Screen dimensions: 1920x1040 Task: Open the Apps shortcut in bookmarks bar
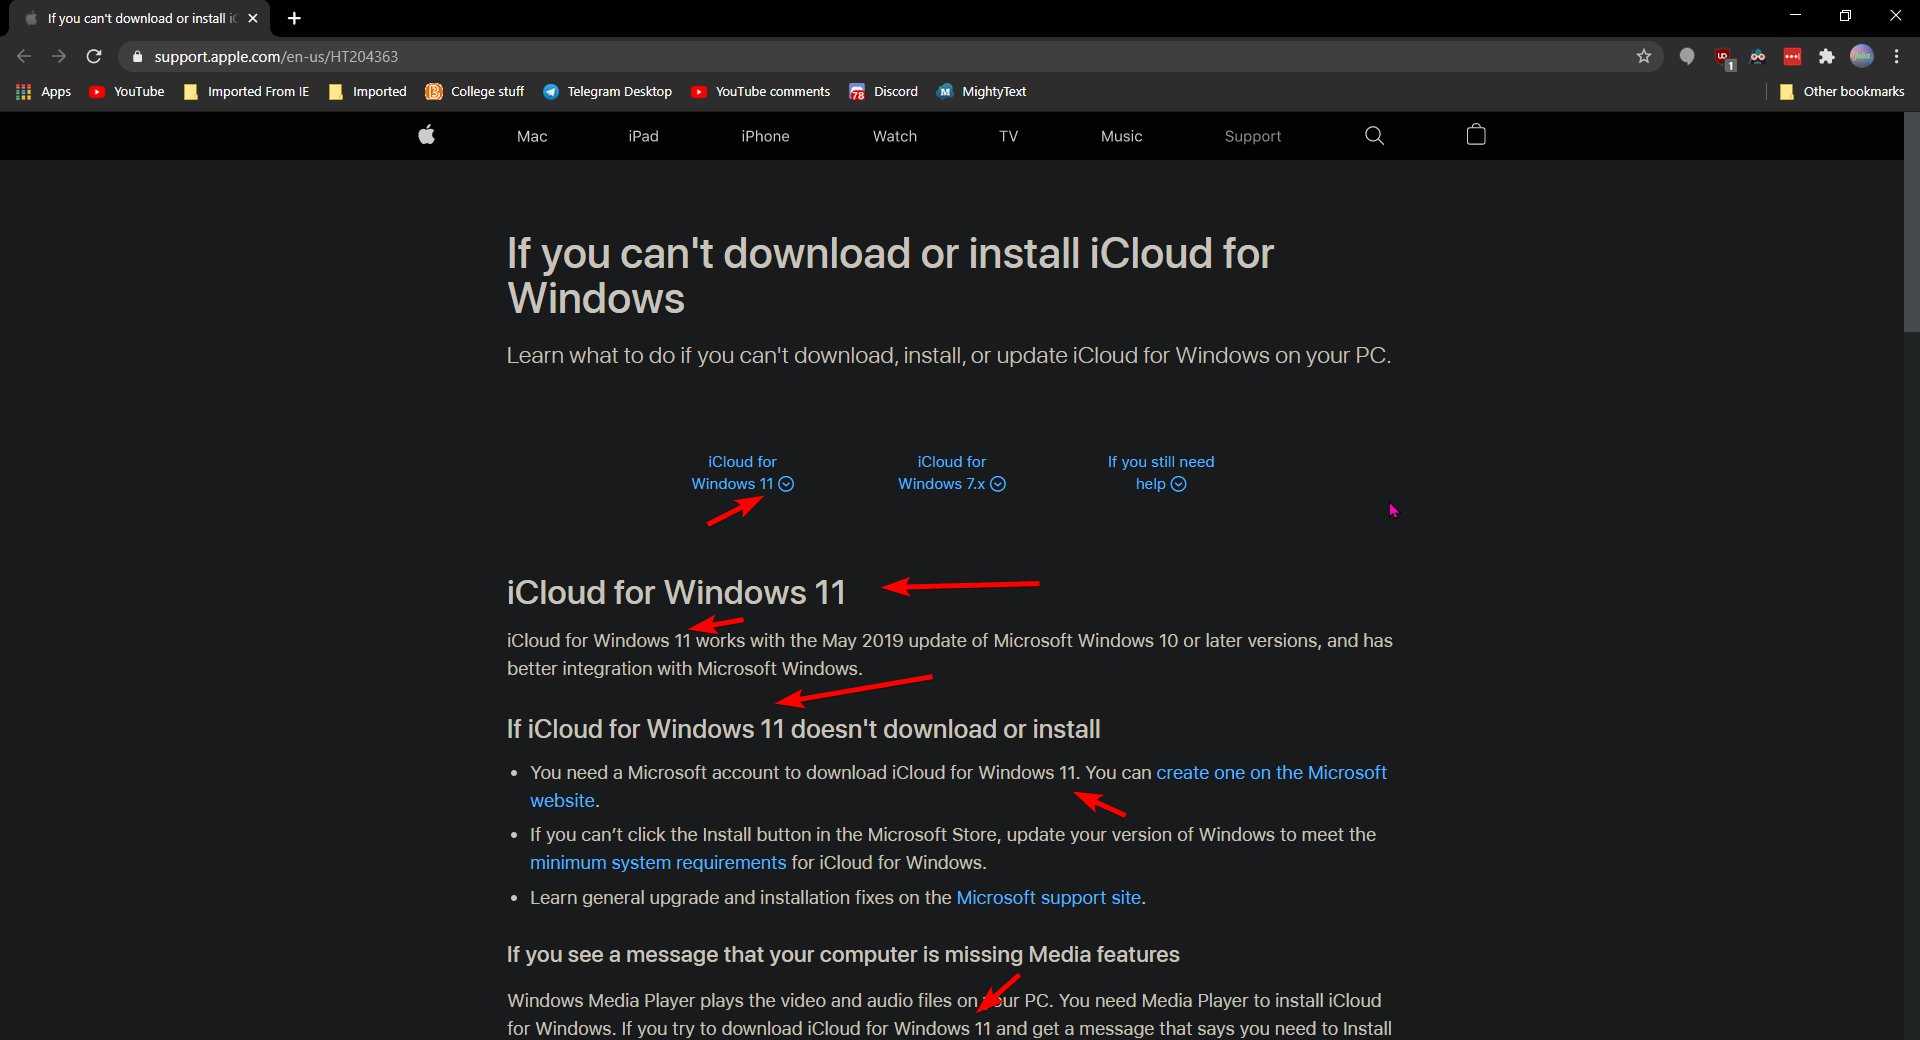coord(43,91)
